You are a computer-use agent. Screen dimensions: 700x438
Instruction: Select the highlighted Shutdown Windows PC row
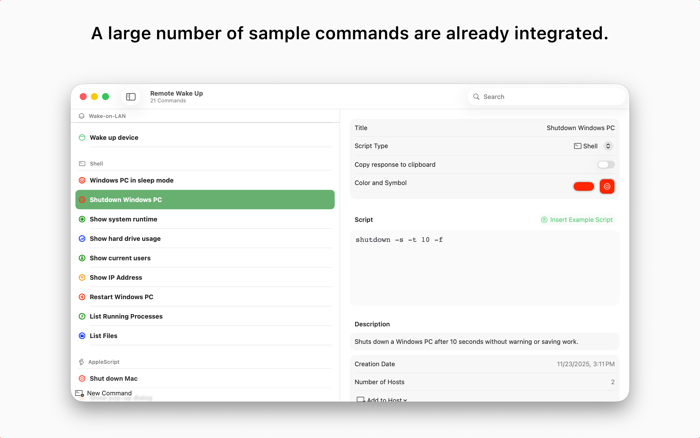[x=205, y=200]
